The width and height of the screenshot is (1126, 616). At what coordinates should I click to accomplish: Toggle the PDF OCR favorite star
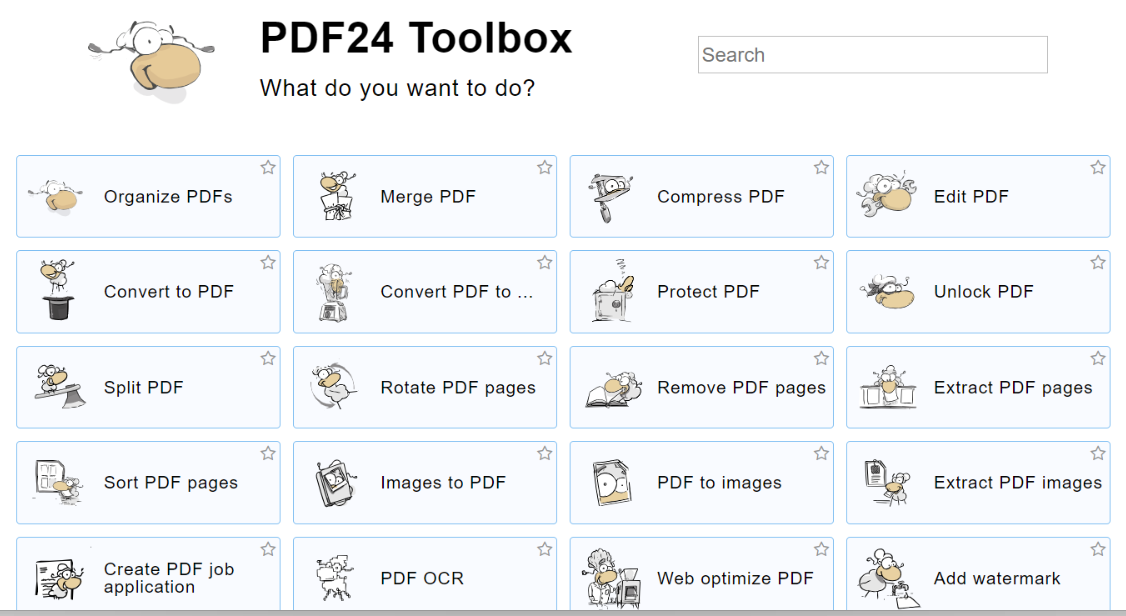tap(544, 549)
